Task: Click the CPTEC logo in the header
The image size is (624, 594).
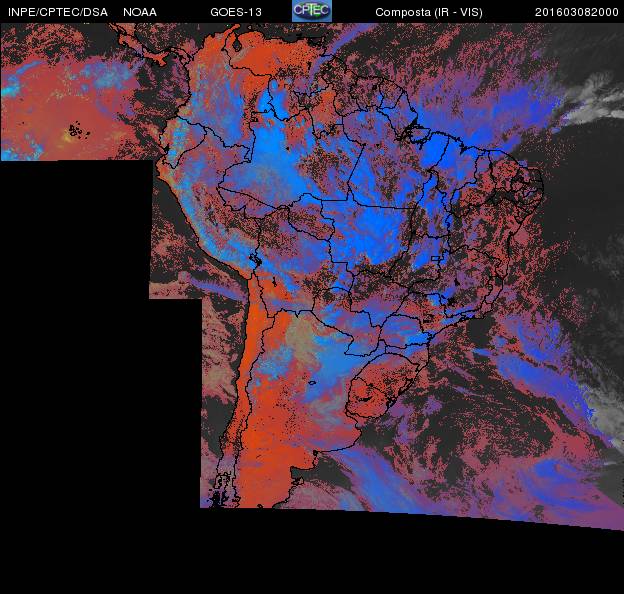Action: pyautogui.click(x=312, y=10)
